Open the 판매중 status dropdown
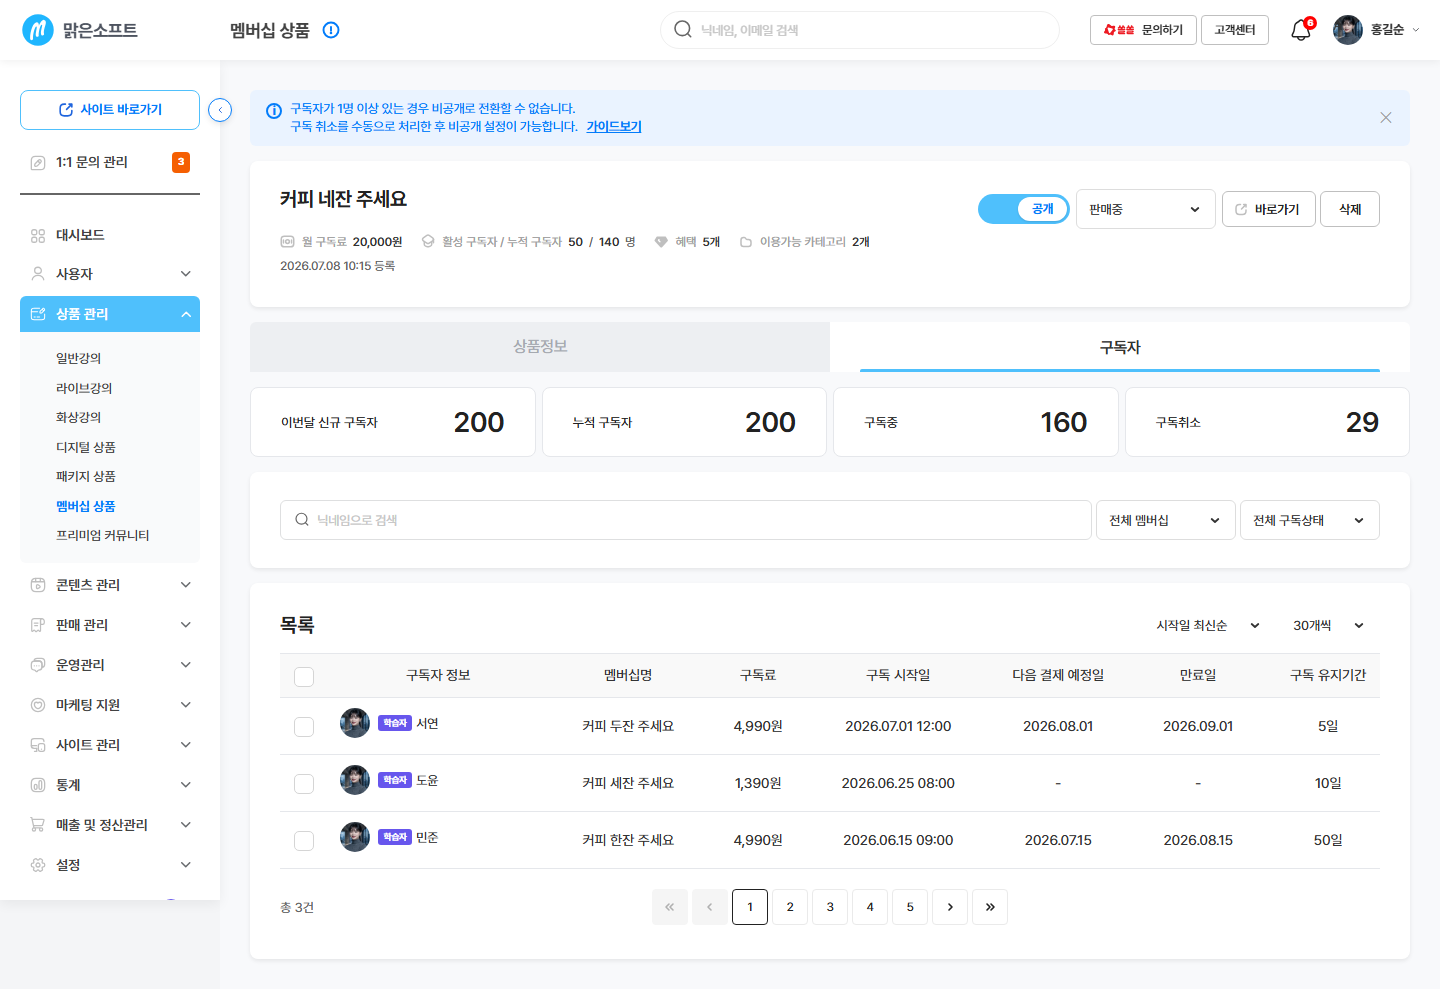 1146,209
